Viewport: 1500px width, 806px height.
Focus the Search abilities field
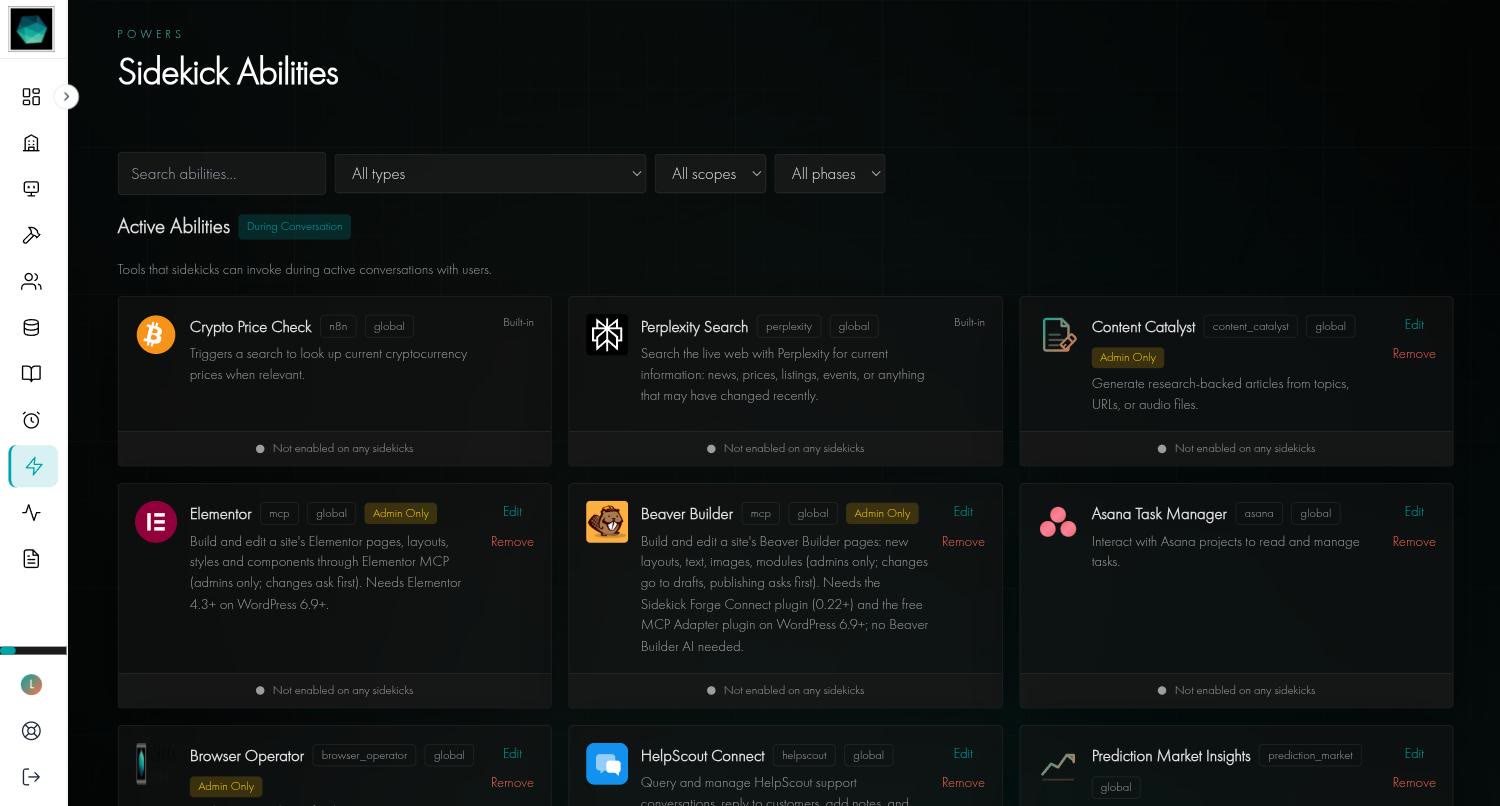coord(222,174)
